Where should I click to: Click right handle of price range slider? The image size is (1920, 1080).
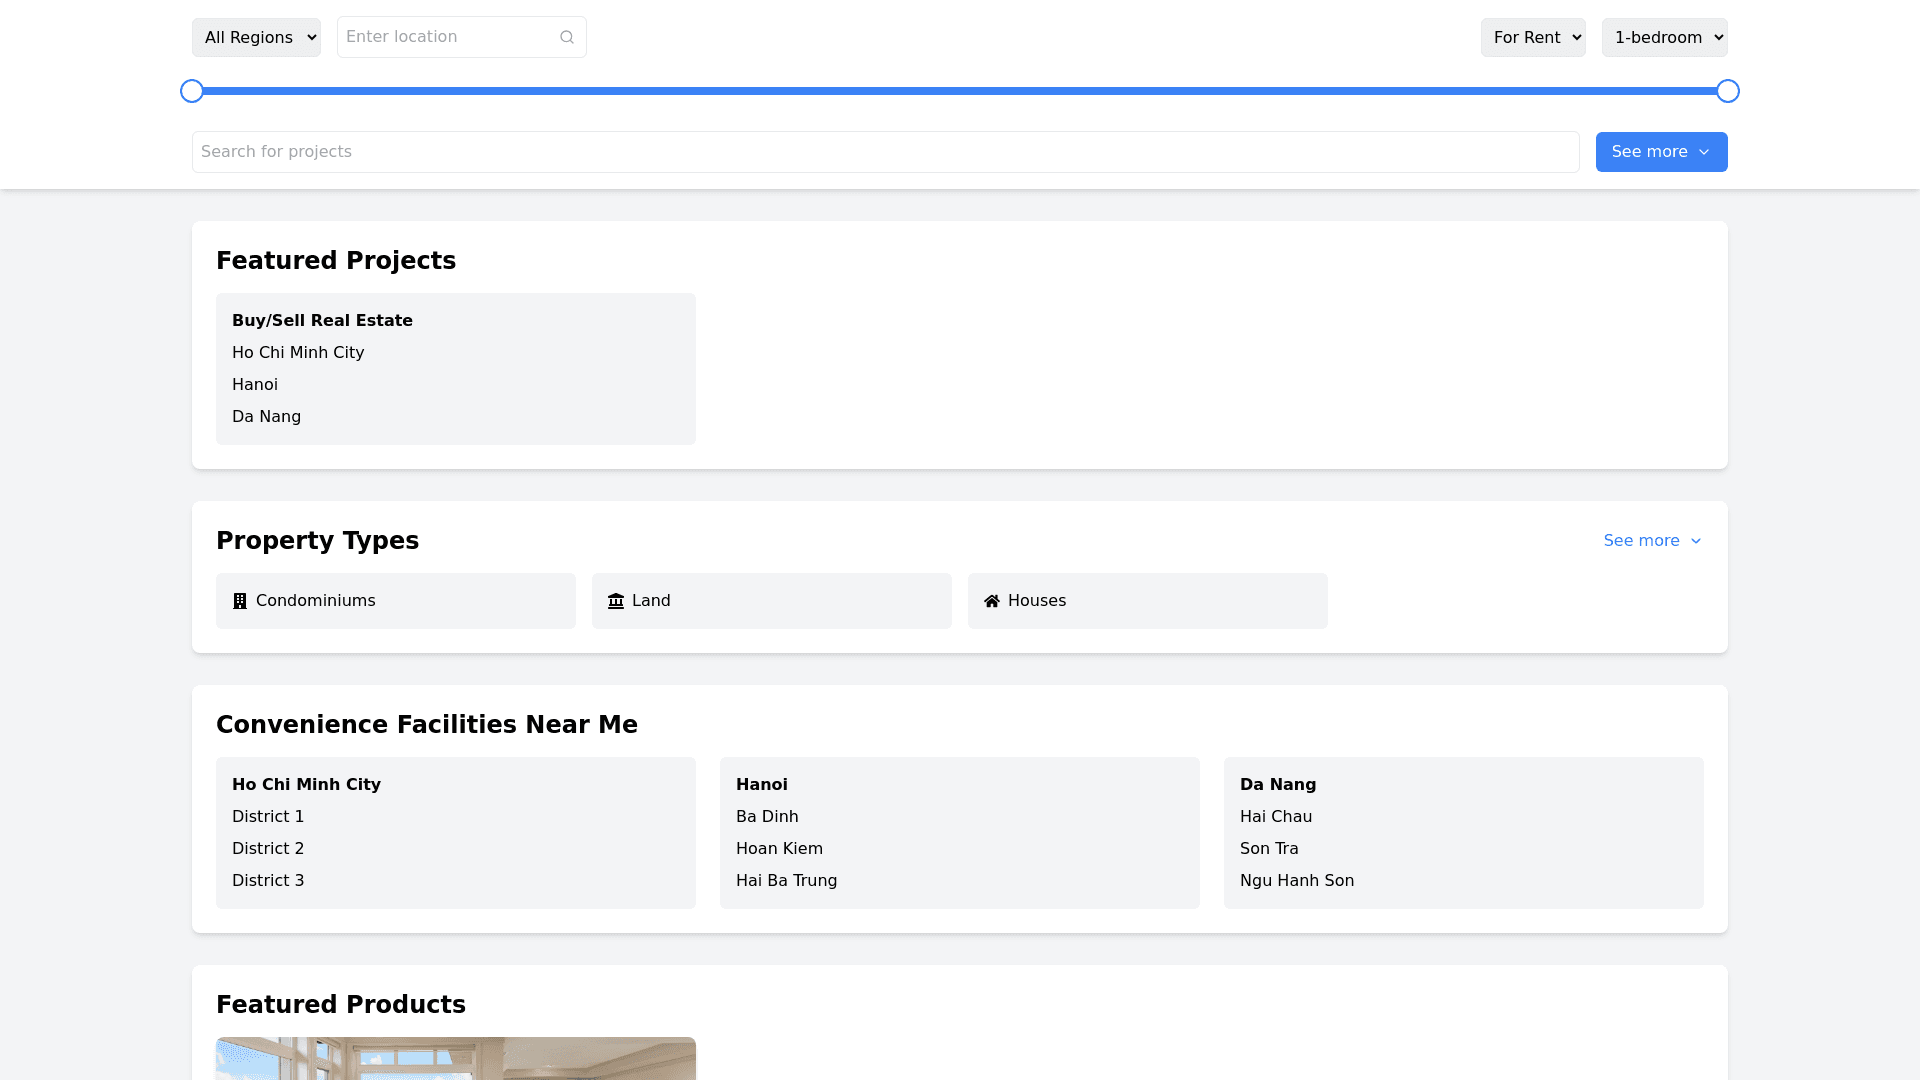(x=1728, y=91)
